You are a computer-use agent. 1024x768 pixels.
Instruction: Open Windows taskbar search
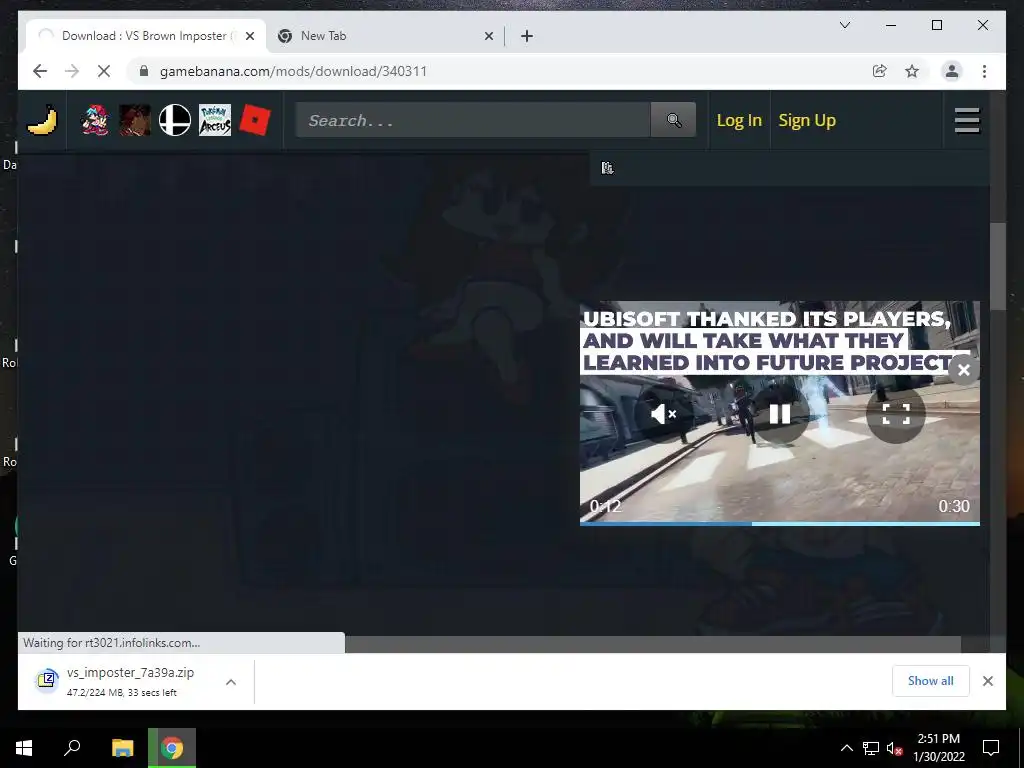72,748
